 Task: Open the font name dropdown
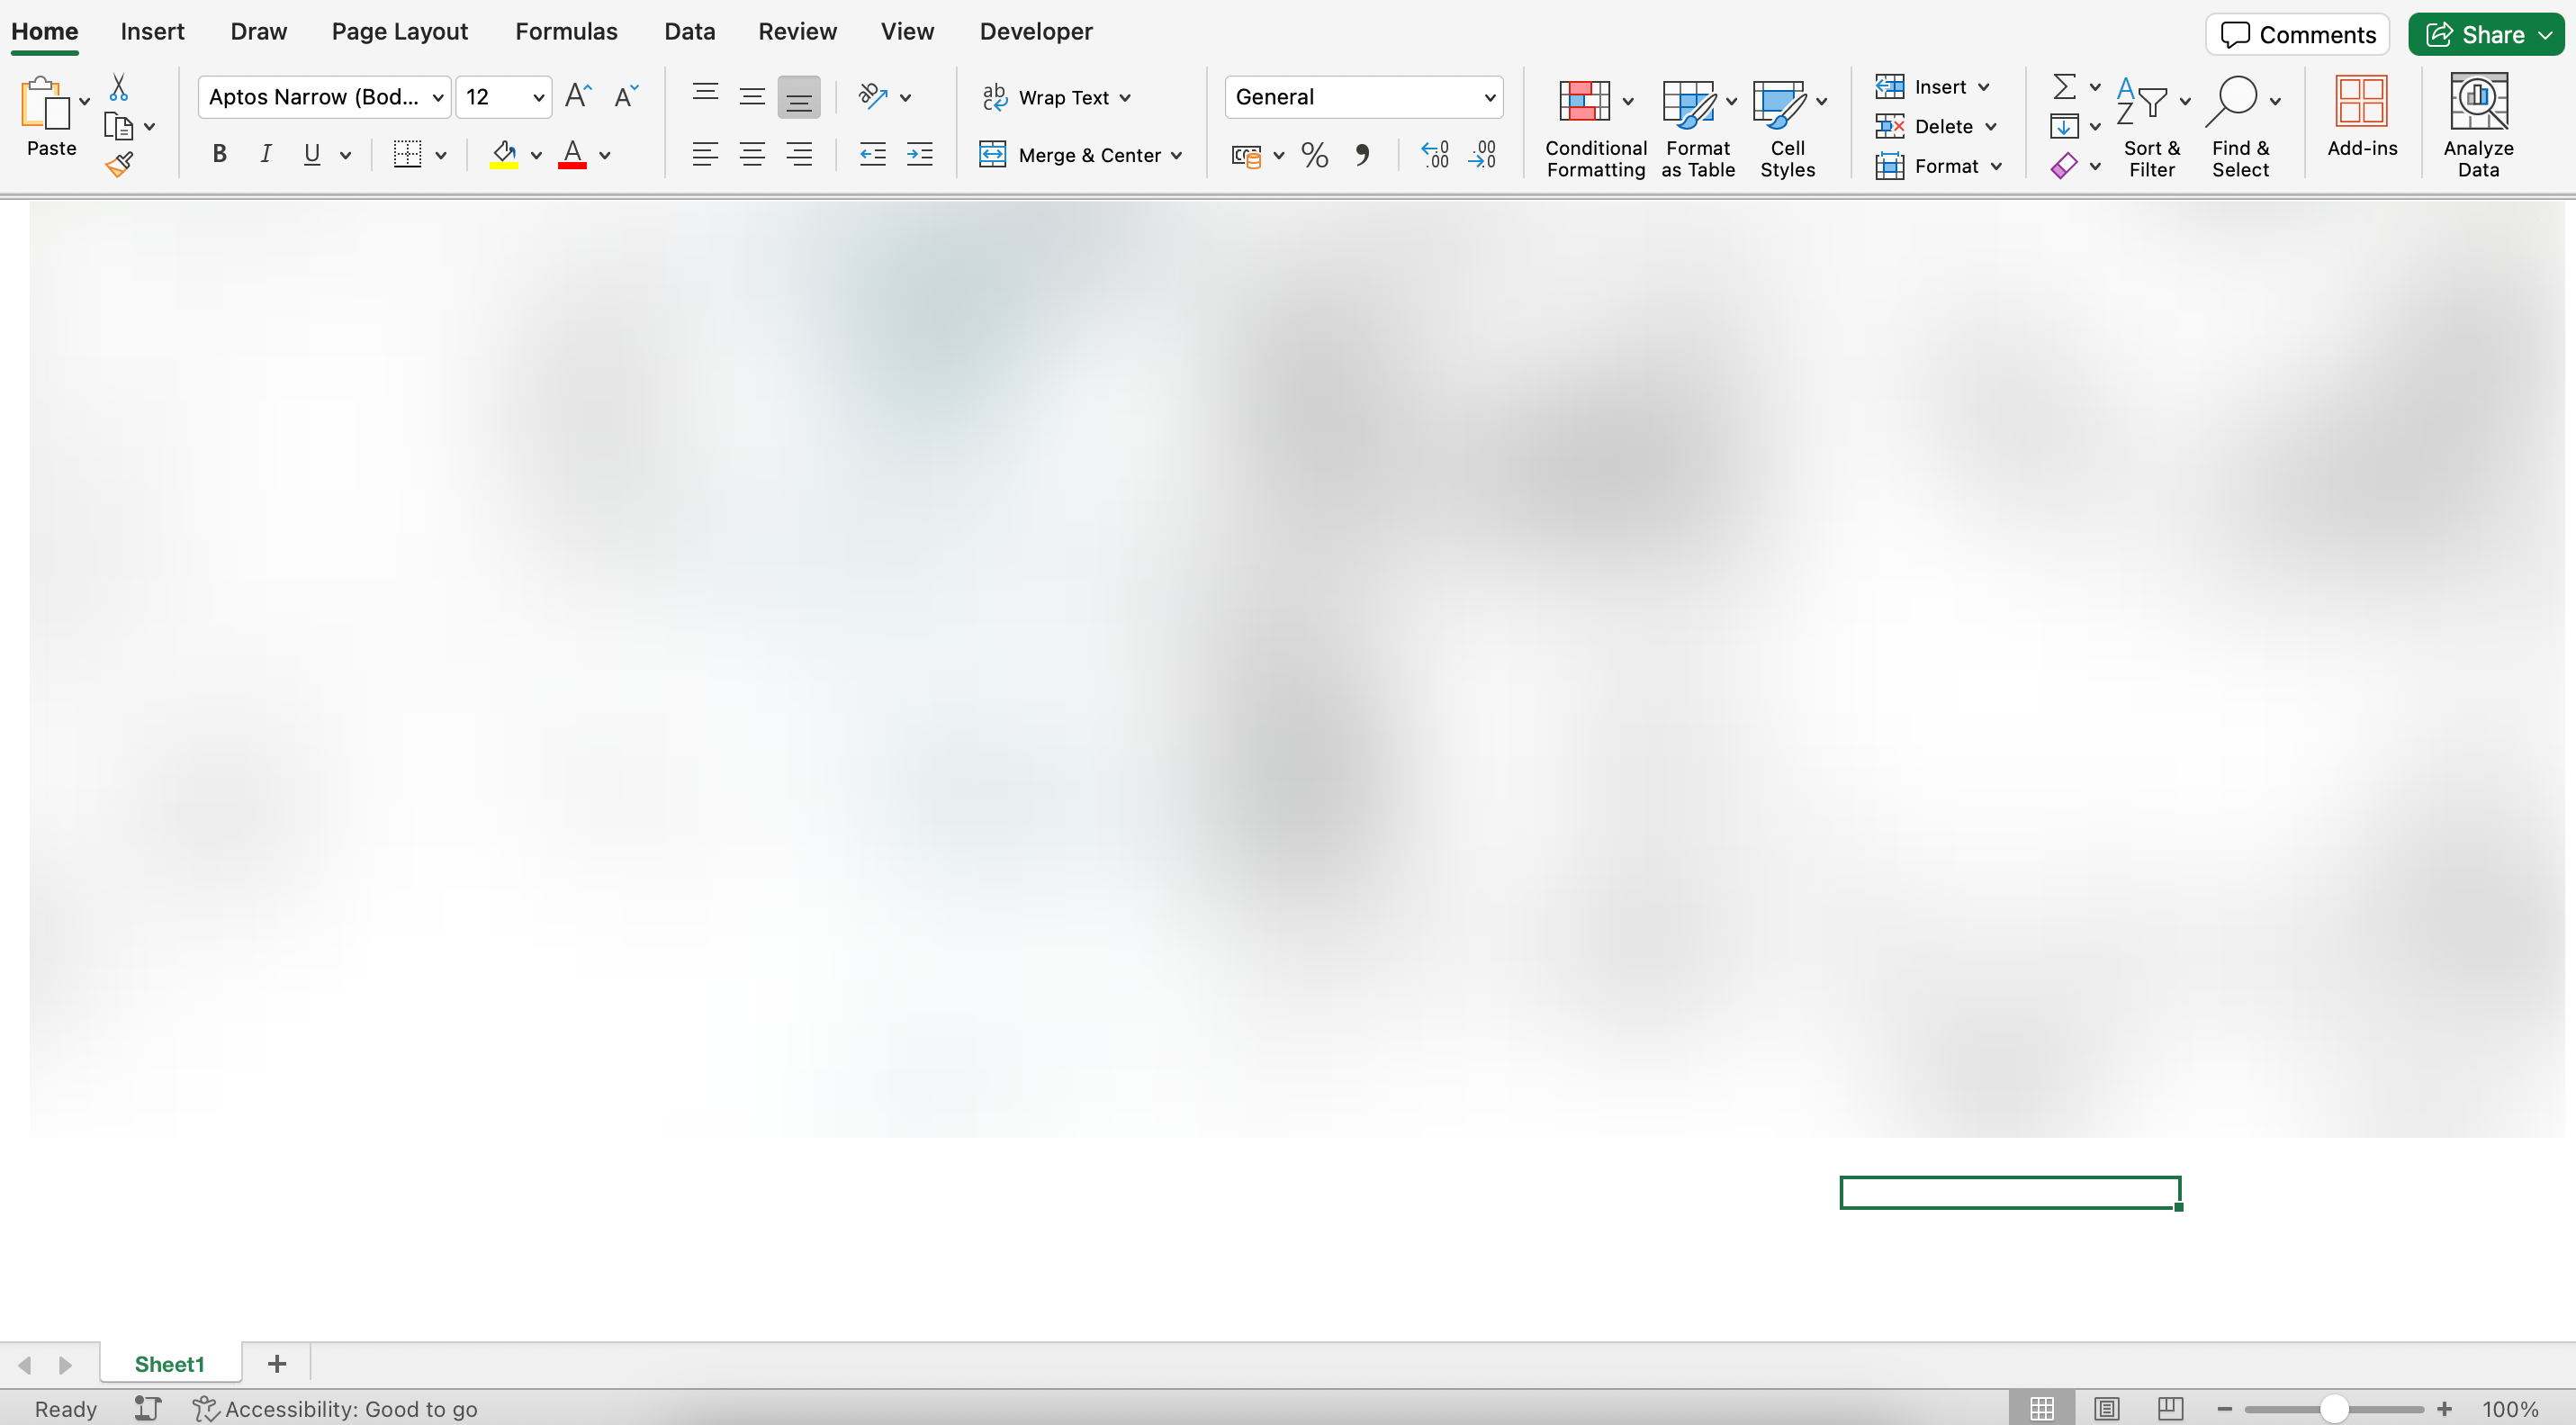[x=437, y=98]
